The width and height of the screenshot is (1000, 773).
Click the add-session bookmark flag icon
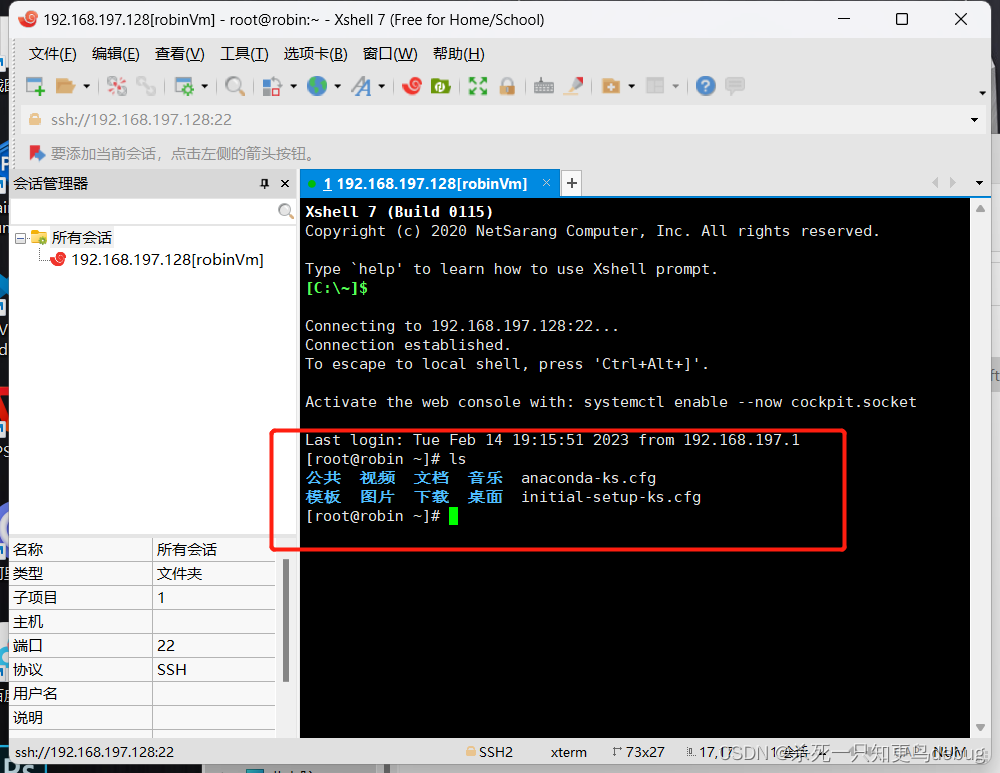[36, 153]
